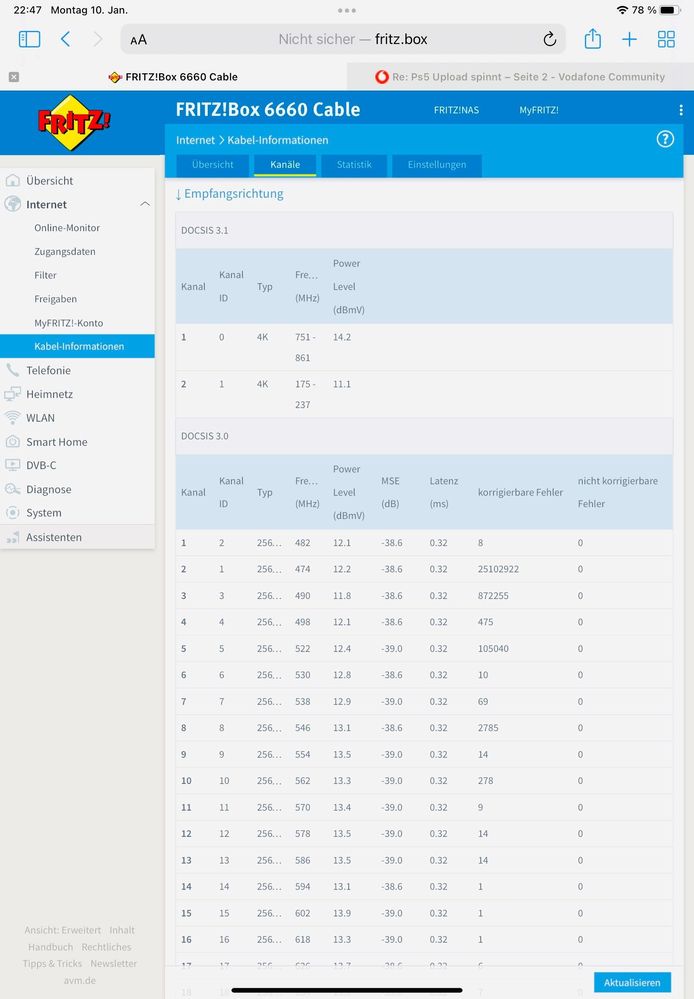
Task: Click the WLAN wifi icon
Action: point(12,417)
